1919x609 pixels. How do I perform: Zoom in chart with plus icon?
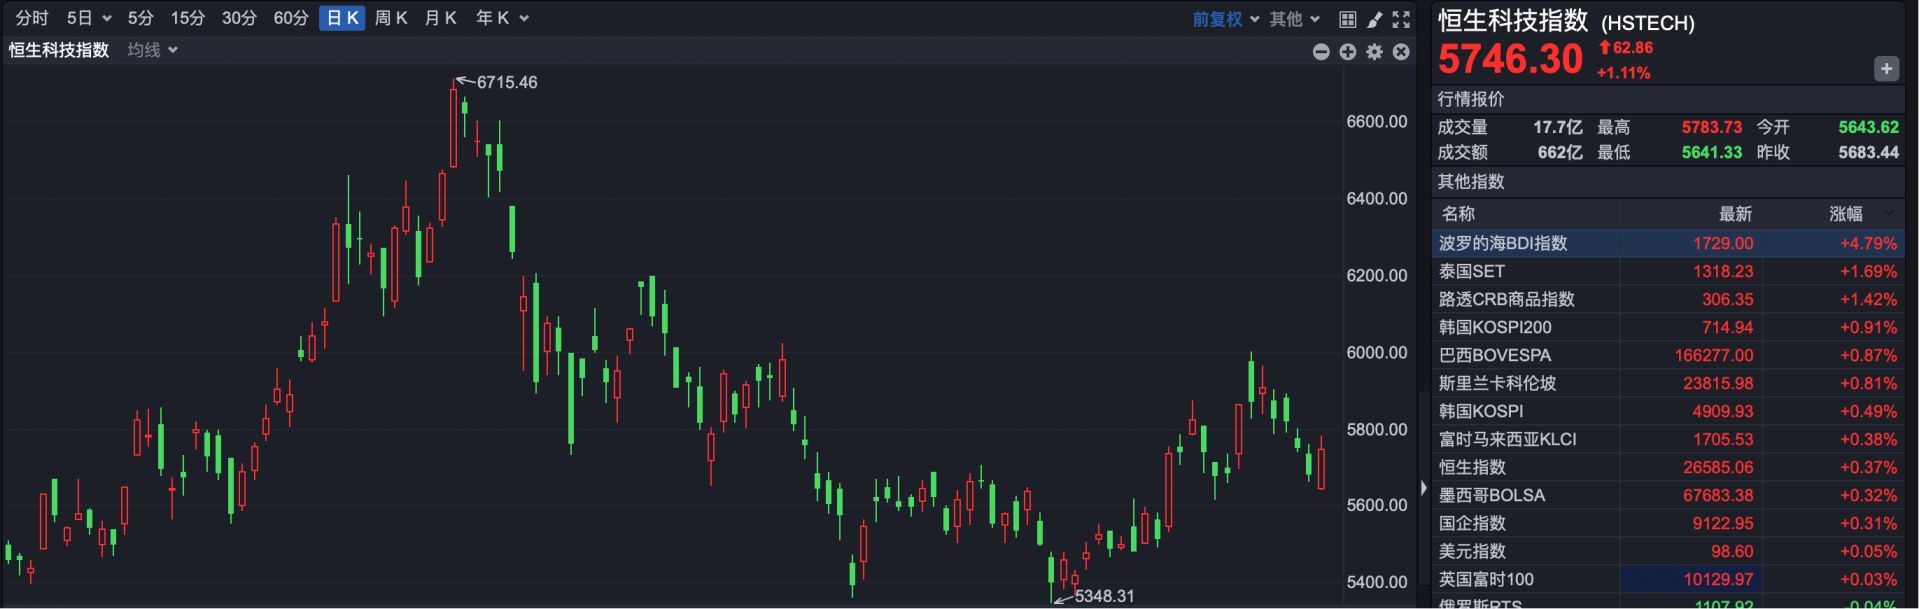click(x=1348, y=52)
